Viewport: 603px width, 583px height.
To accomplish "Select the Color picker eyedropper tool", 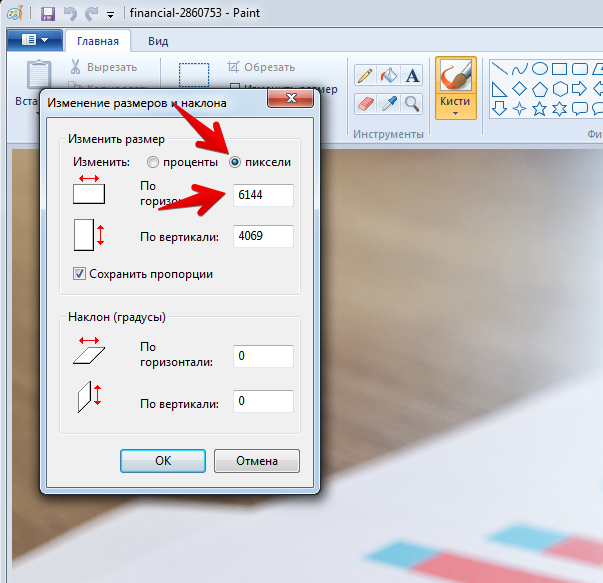I will (388, 104).
